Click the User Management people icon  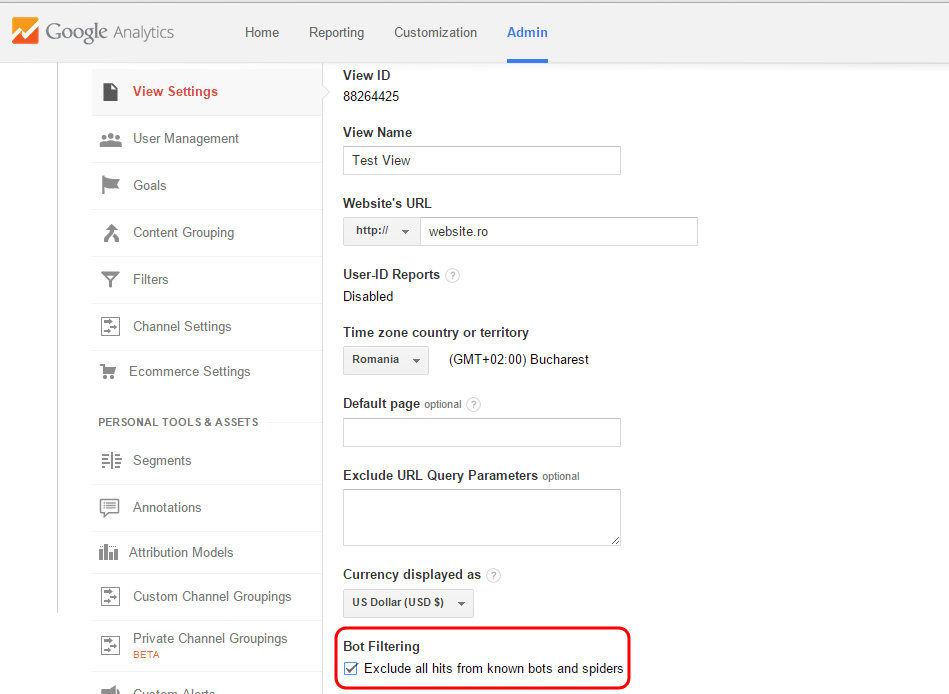point(111,140)
